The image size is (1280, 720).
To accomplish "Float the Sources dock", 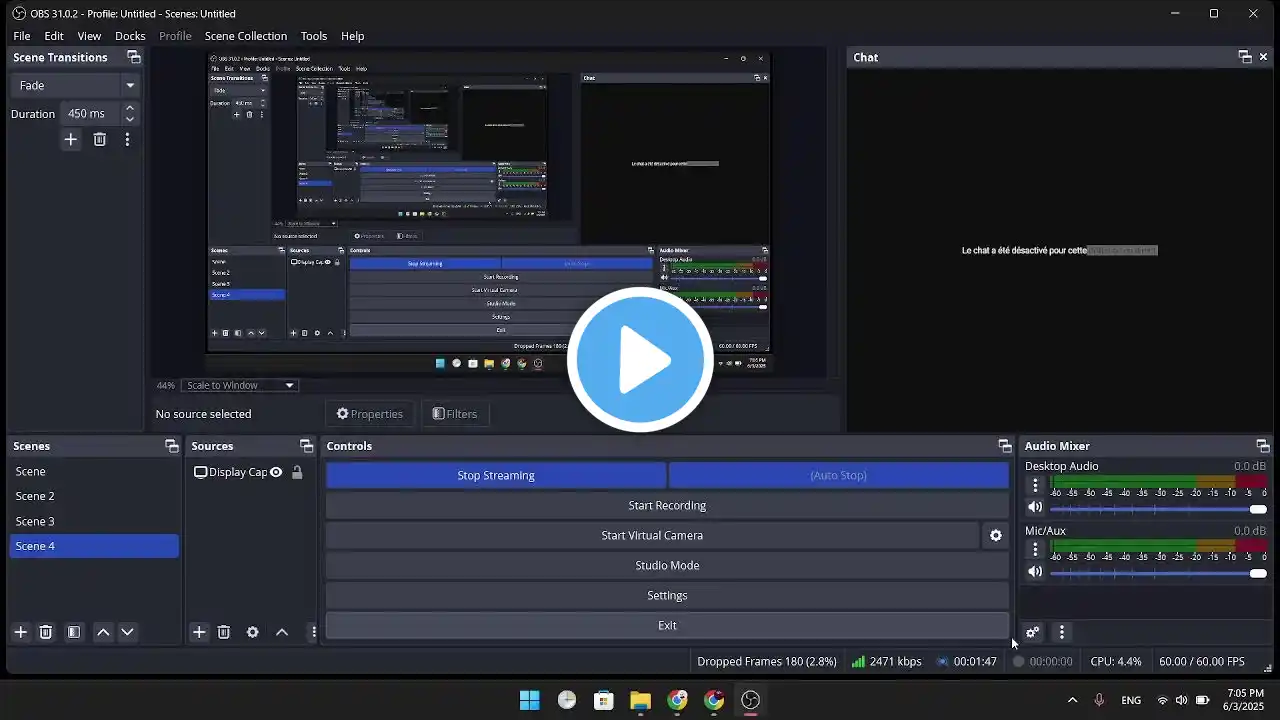I will [306, 446].
